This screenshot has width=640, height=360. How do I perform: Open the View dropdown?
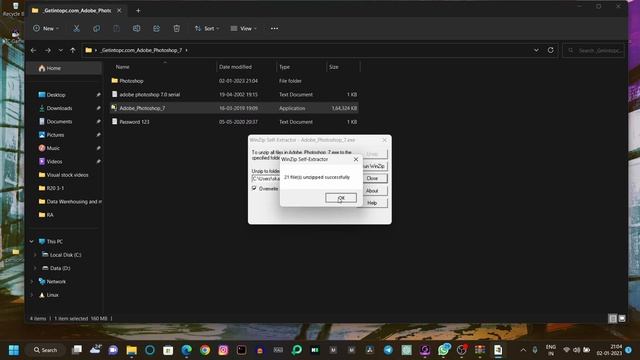click(244, 29)
